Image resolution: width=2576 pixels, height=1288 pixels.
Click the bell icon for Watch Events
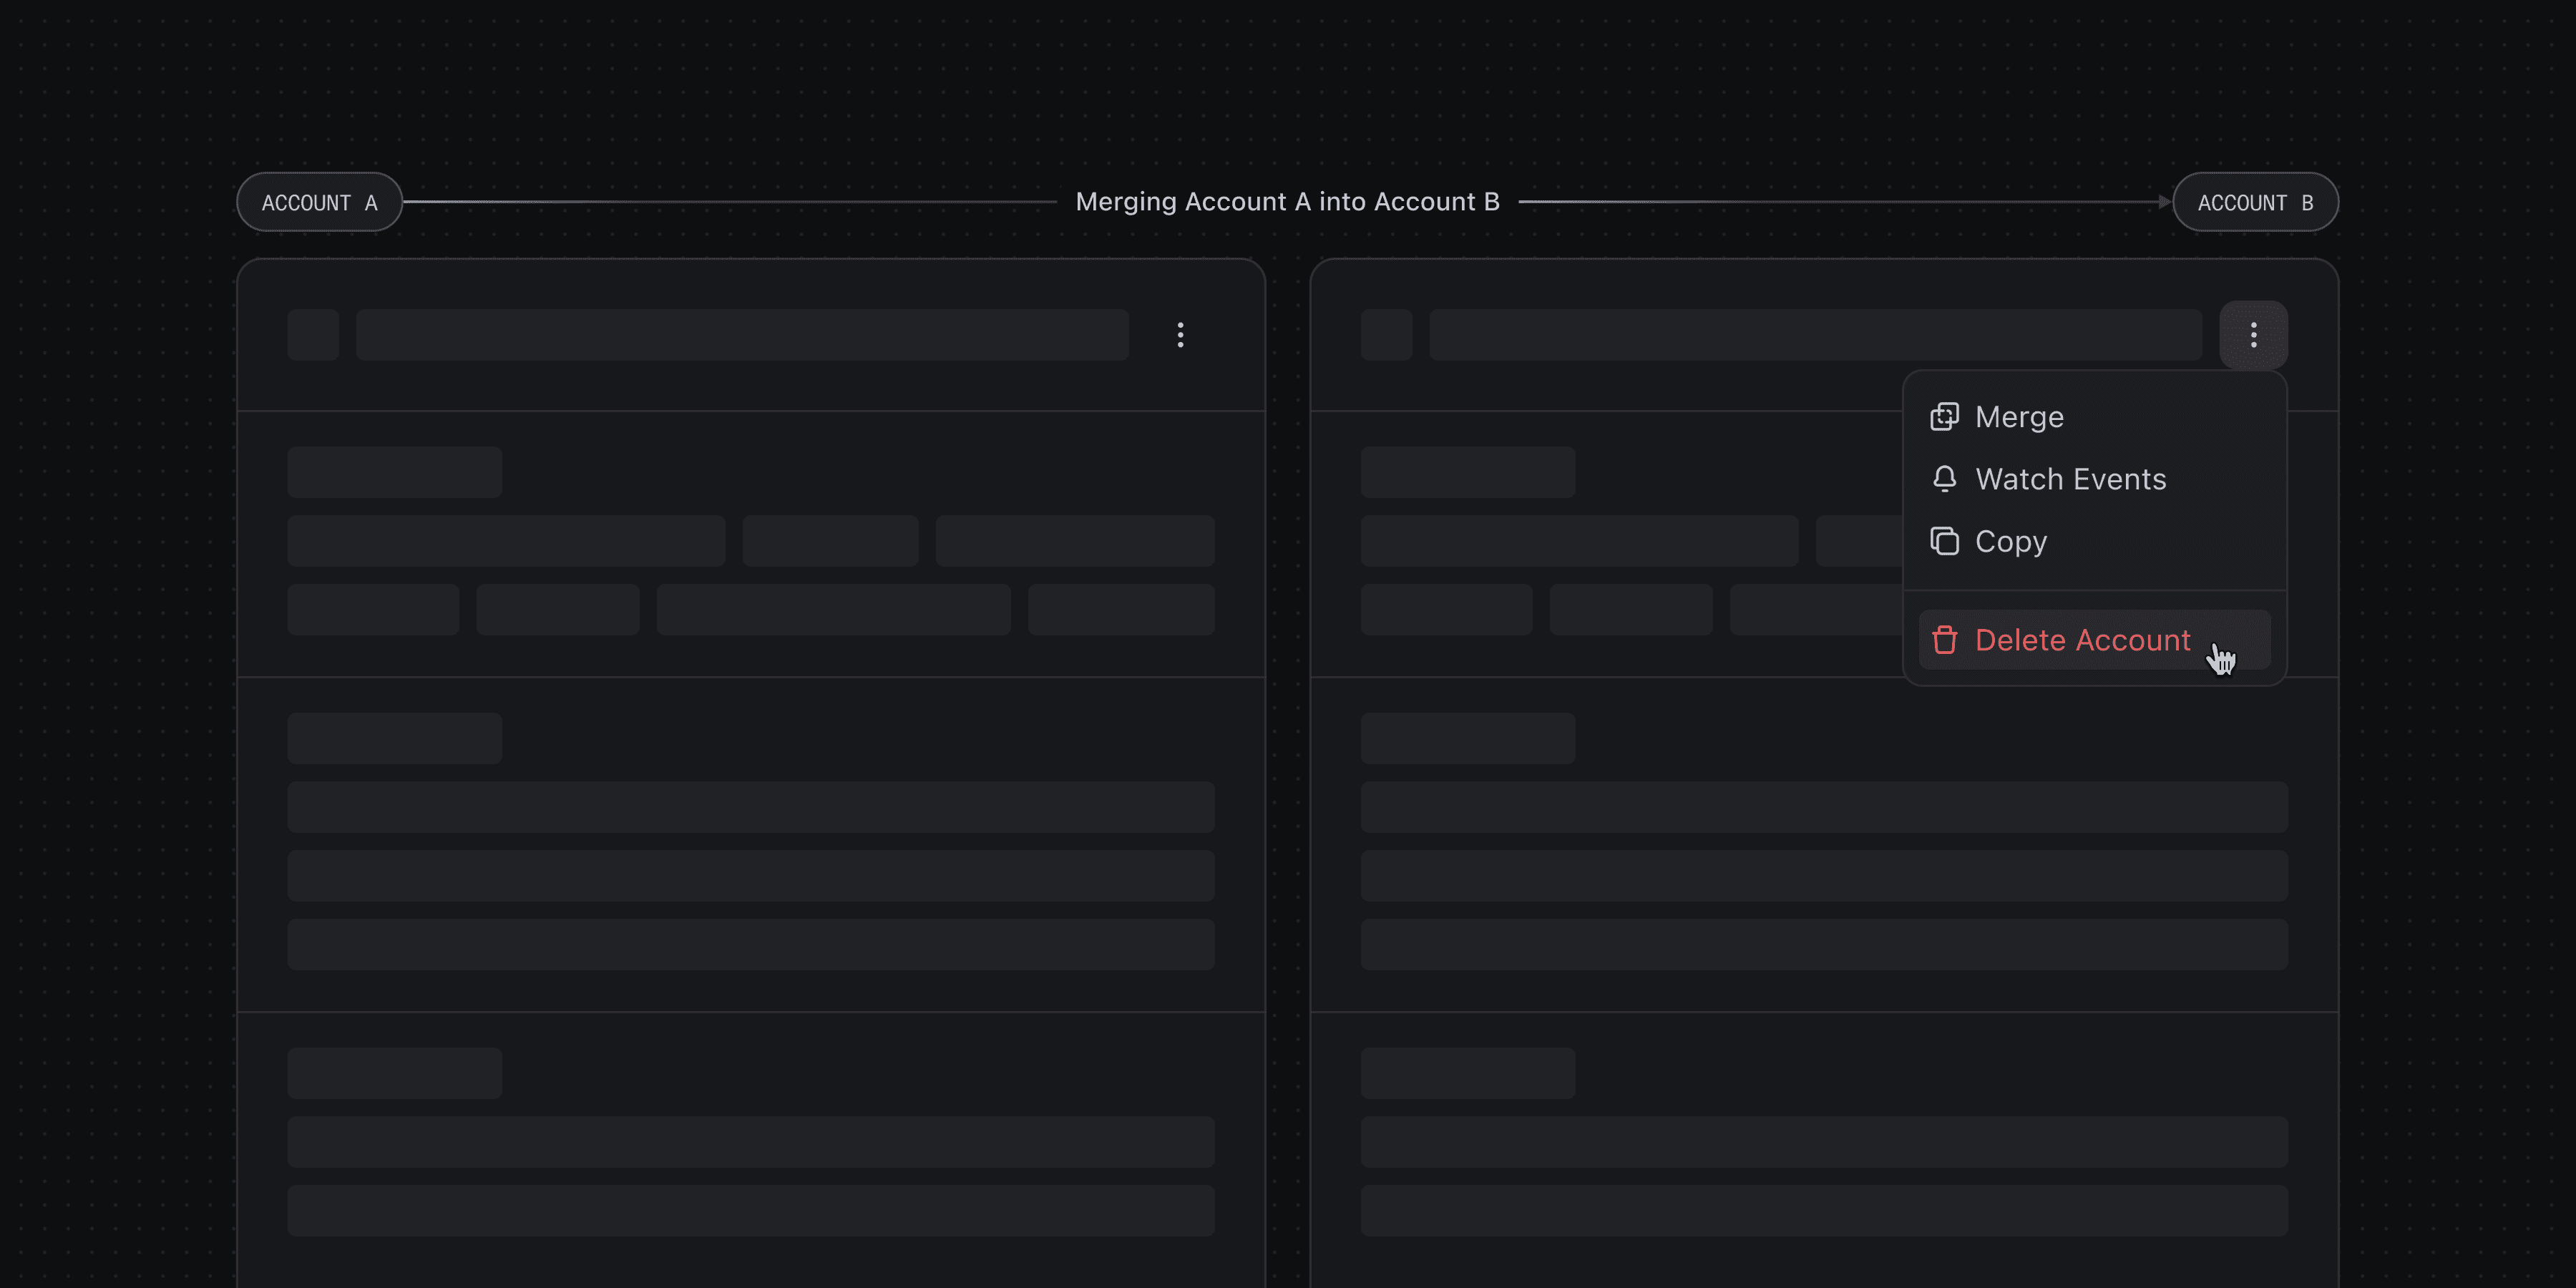pyautogui.click(x=1944, y=479)
